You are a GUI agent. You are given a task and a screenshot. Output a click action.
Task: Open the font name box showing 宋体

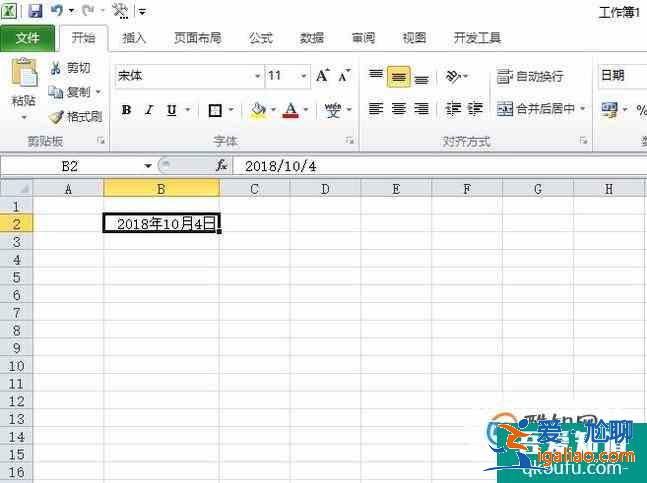click(x=189, y=76)
